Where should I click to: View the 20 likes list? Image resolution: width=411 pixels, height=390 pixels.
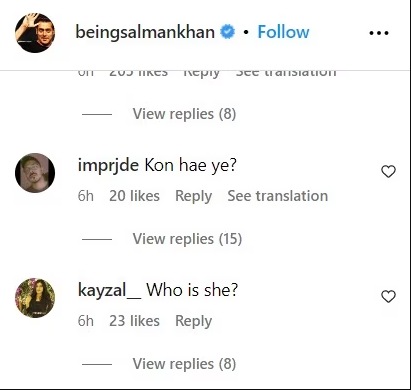pos(134,196)
